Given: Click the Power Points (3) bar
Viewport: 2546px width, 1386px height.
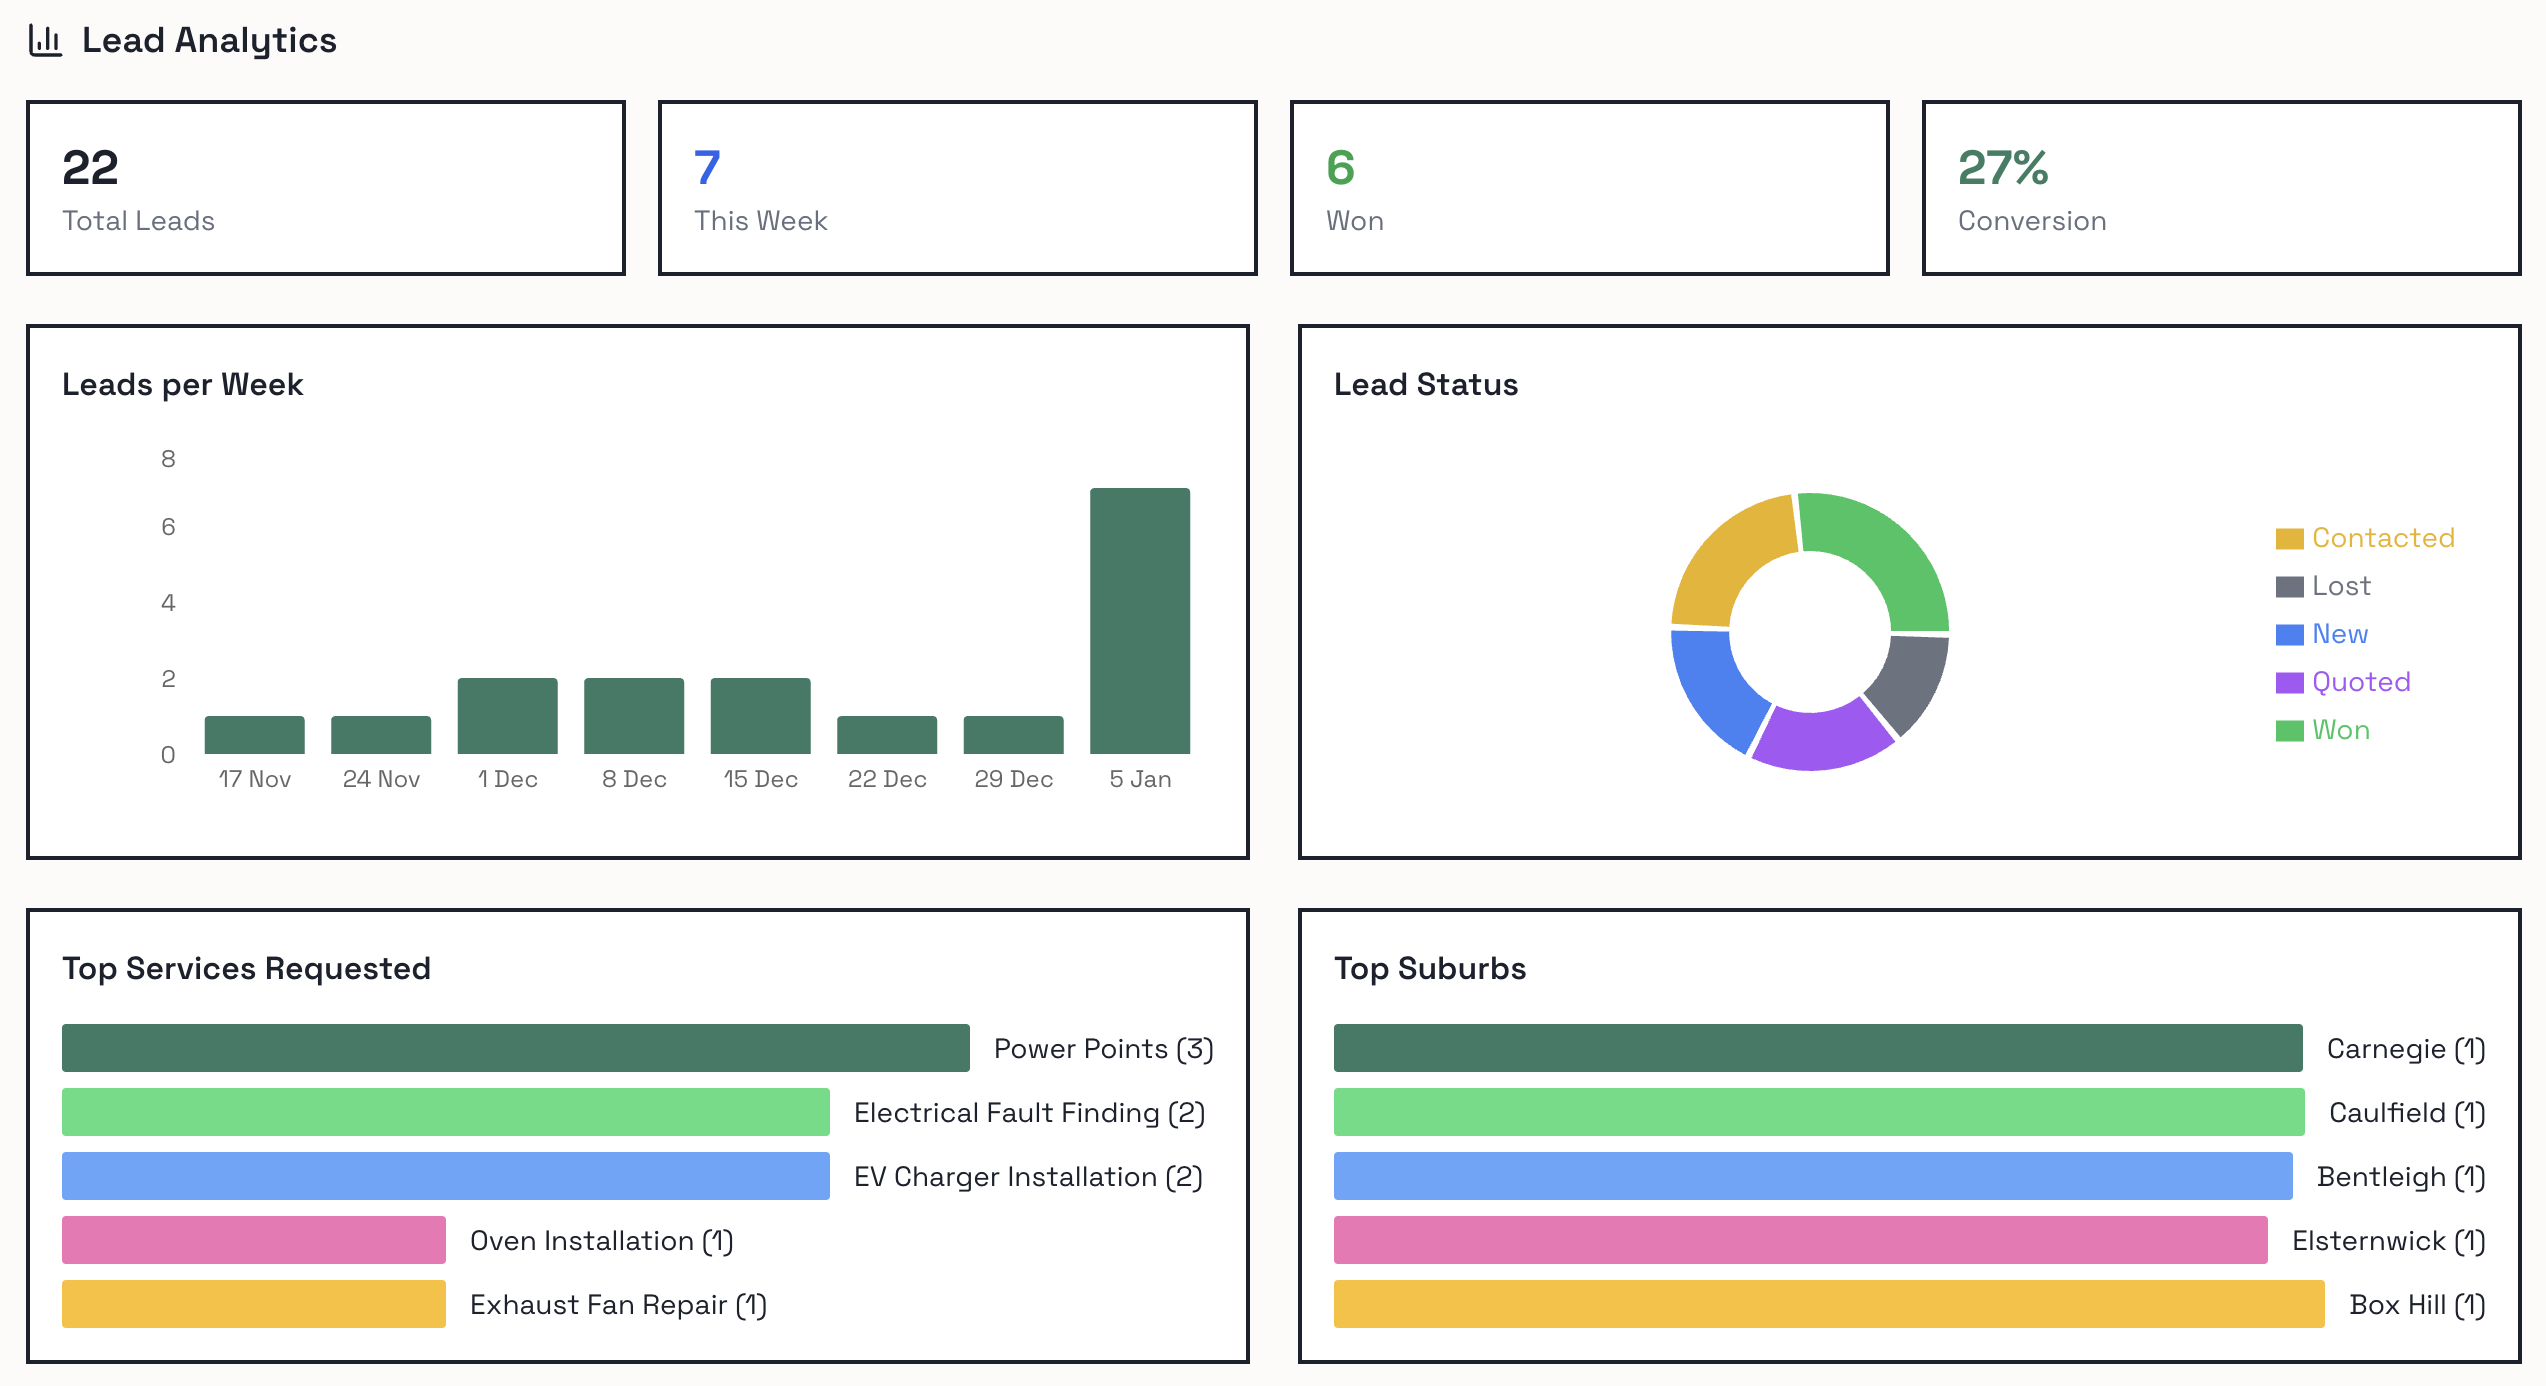Looking at the screenshot, I should pos(516,1049).
